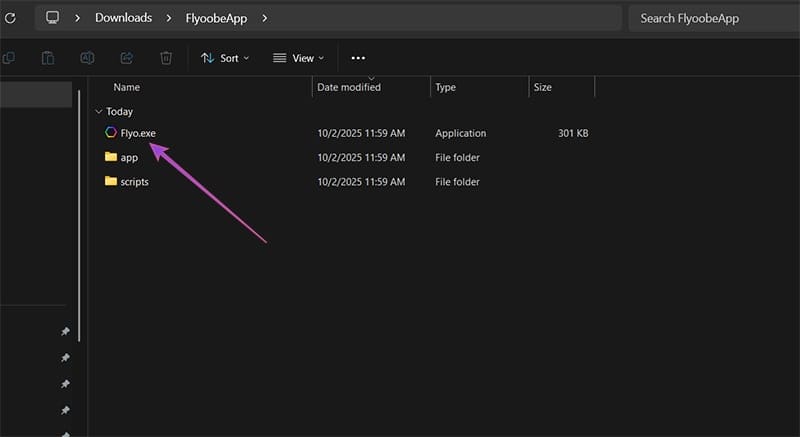Open the Sort dropdown menu
Screen dimensions: 800x437
tap(225, 58)
